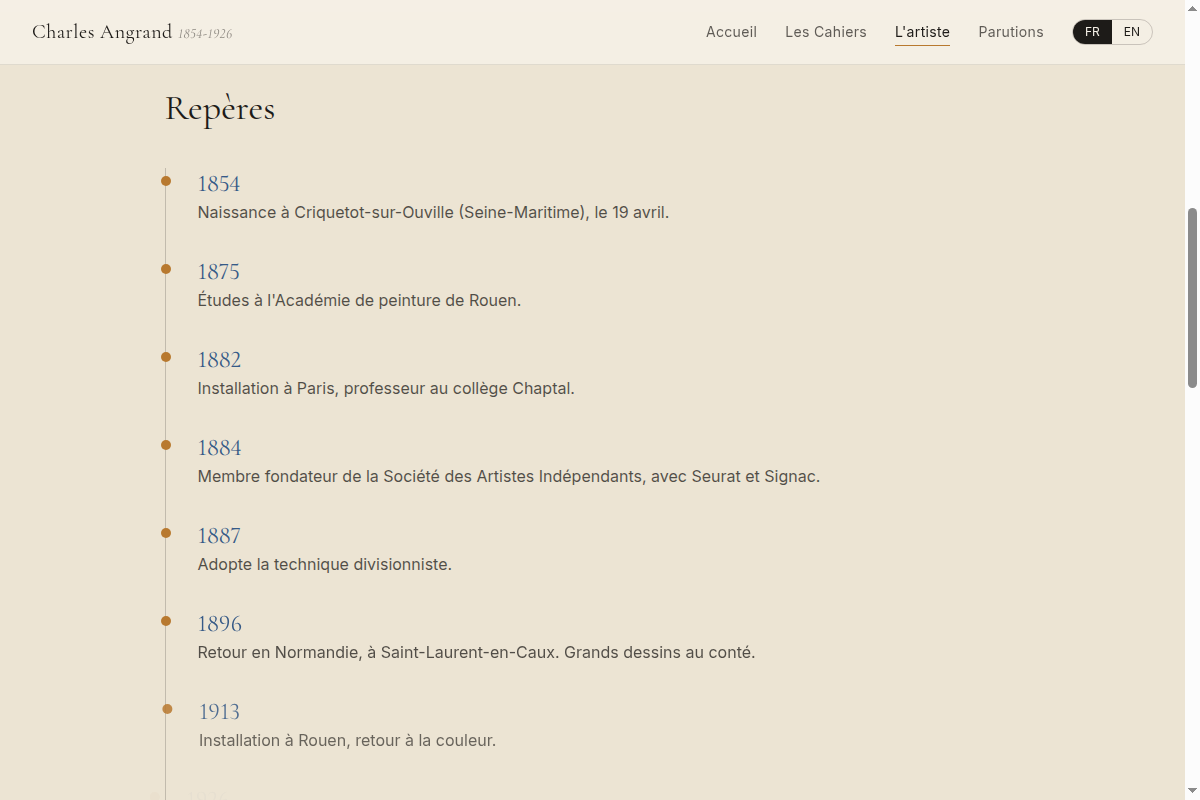Click text 'Naissance à Criquetot-sur-Ouville'
Image resolution: width=1200 pixels, height=800 pixels.
pyautogui.click(x=326, y=212)
